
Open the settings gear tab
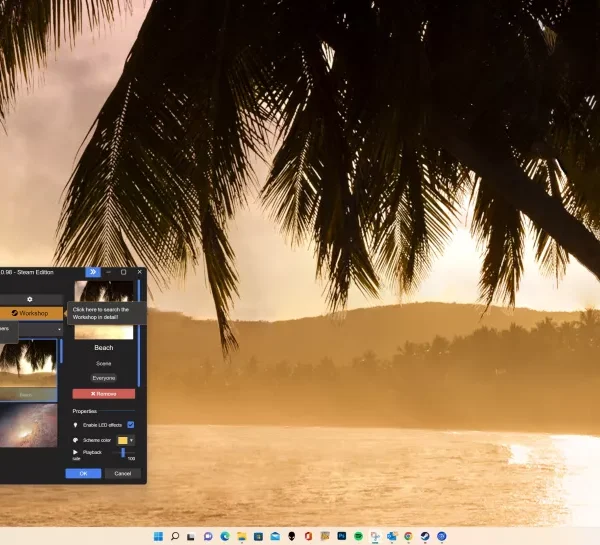tap(30, 298)
